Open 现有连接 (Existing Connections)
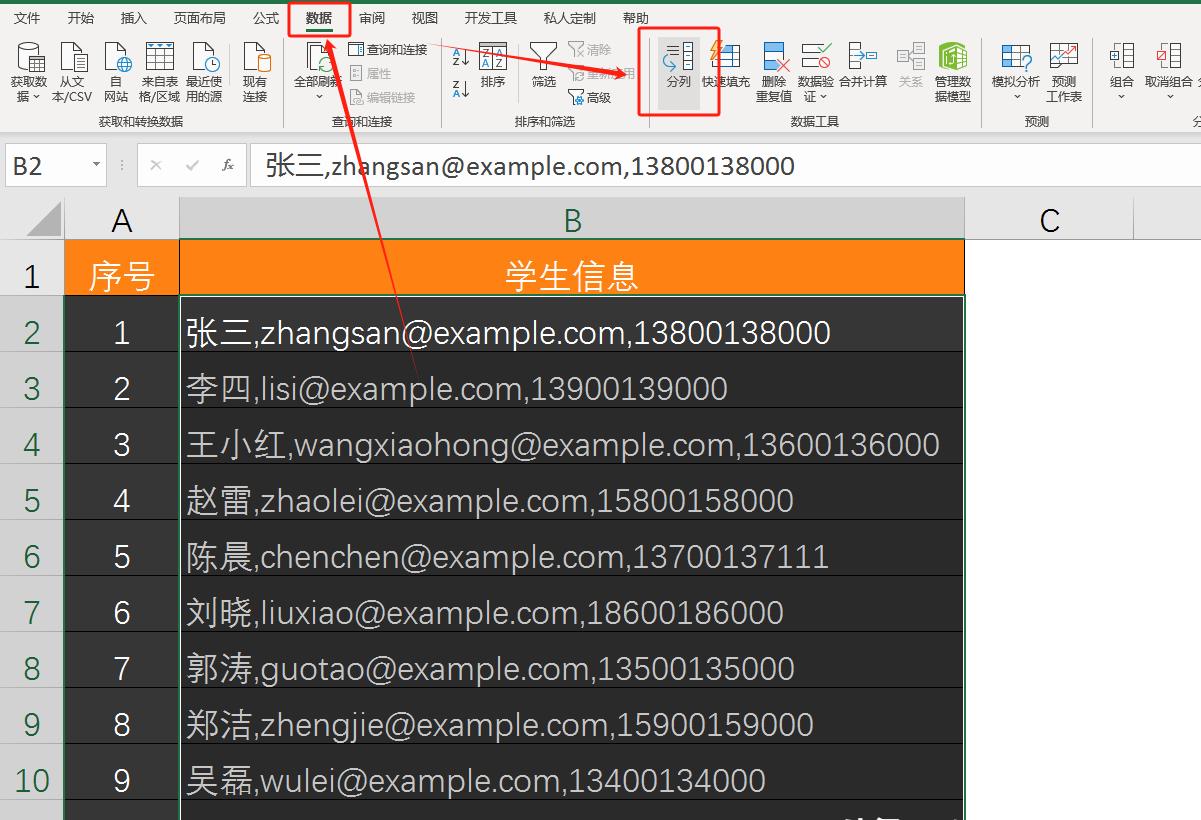 (x=255, y=71)
